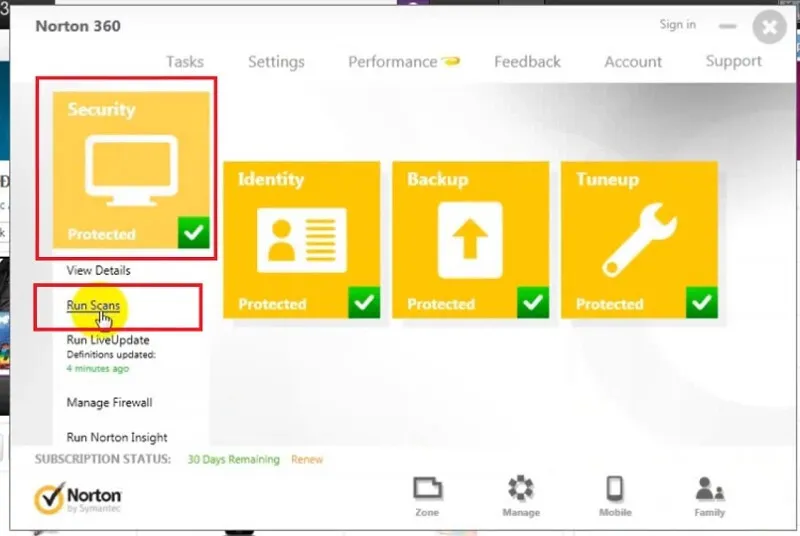Open the Tuneup wrench tile

639,240
